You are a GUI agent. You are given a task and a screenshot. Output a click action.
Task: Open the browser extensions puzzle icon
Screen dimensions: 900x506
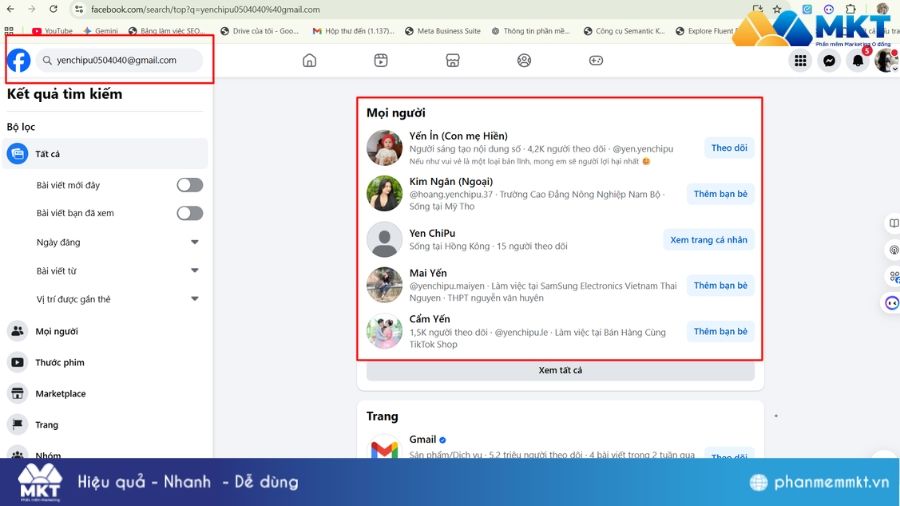click(851, 9)
